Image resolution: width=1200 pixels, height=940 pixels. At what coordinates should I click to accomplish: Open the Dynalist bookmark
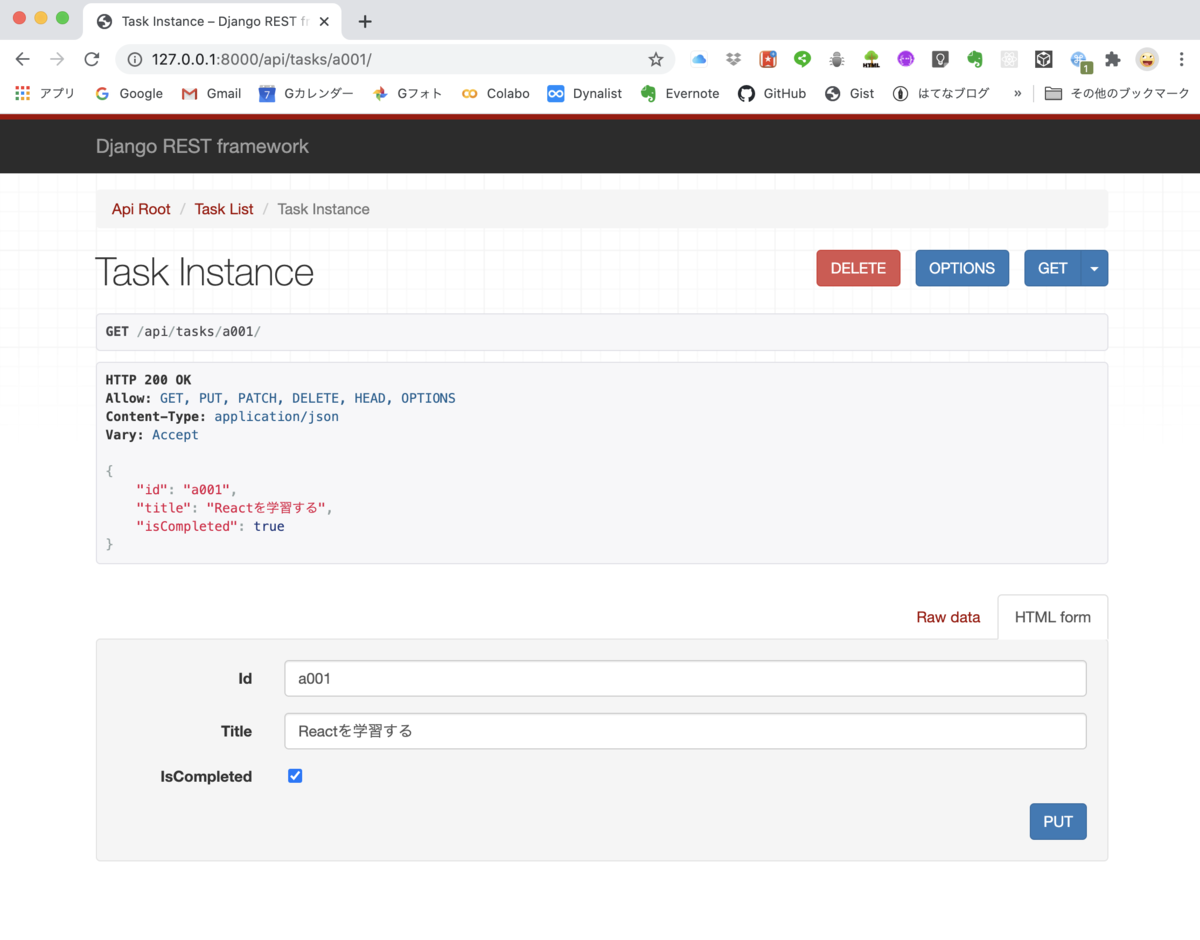click(585, 93)
